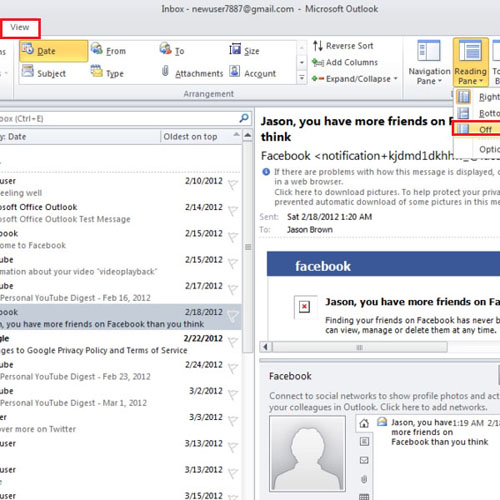
Task: Flag the 2/14/2012 Outlook Test Message
Action: 233,211
